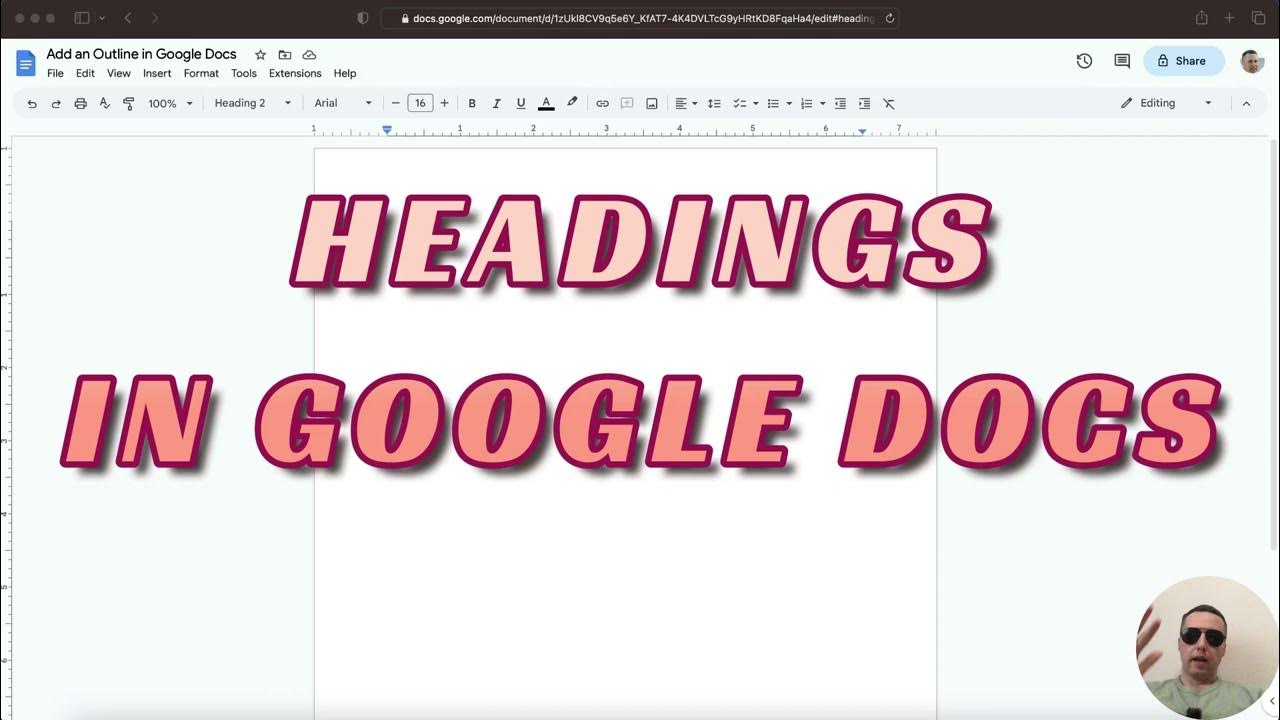The height and width of the screenshot is (720, 1280).
Task: Reload the page in Safari
Action: pos(889,18)
